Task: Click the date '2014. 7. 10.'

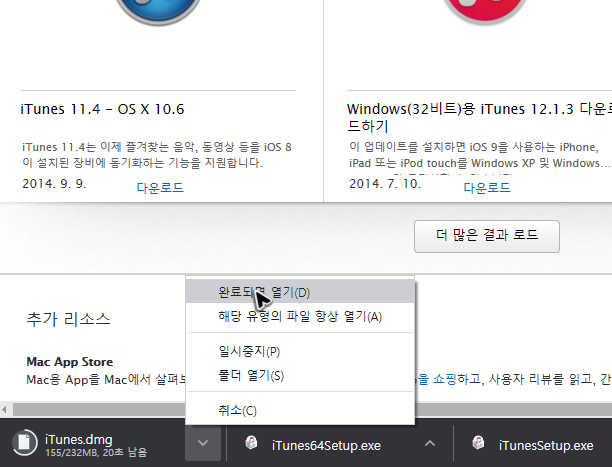Action: click(x=385, y=184)
